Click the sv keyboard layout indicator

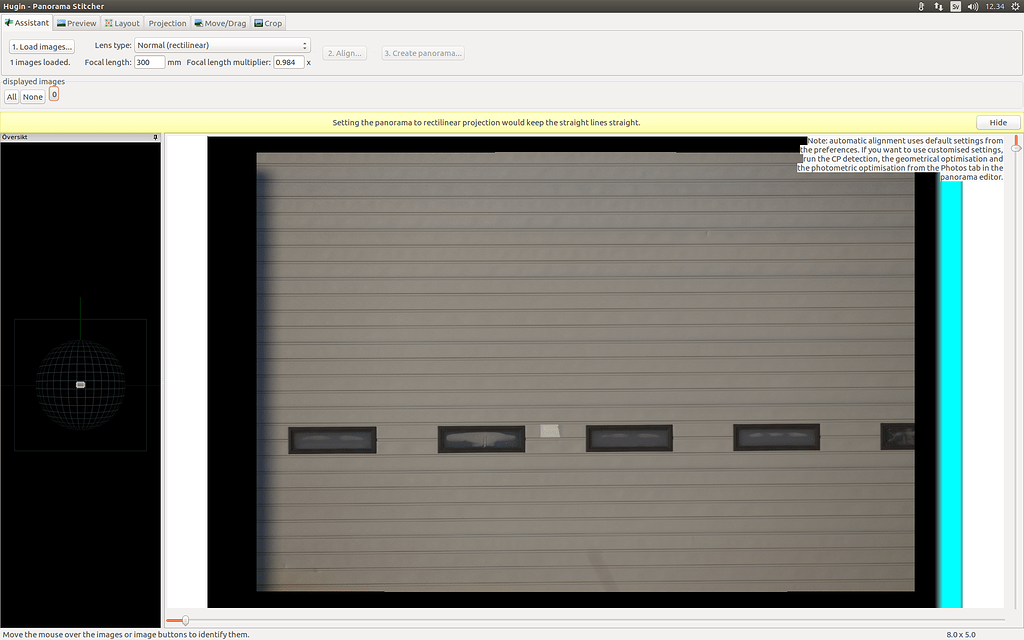coord(956,6)
